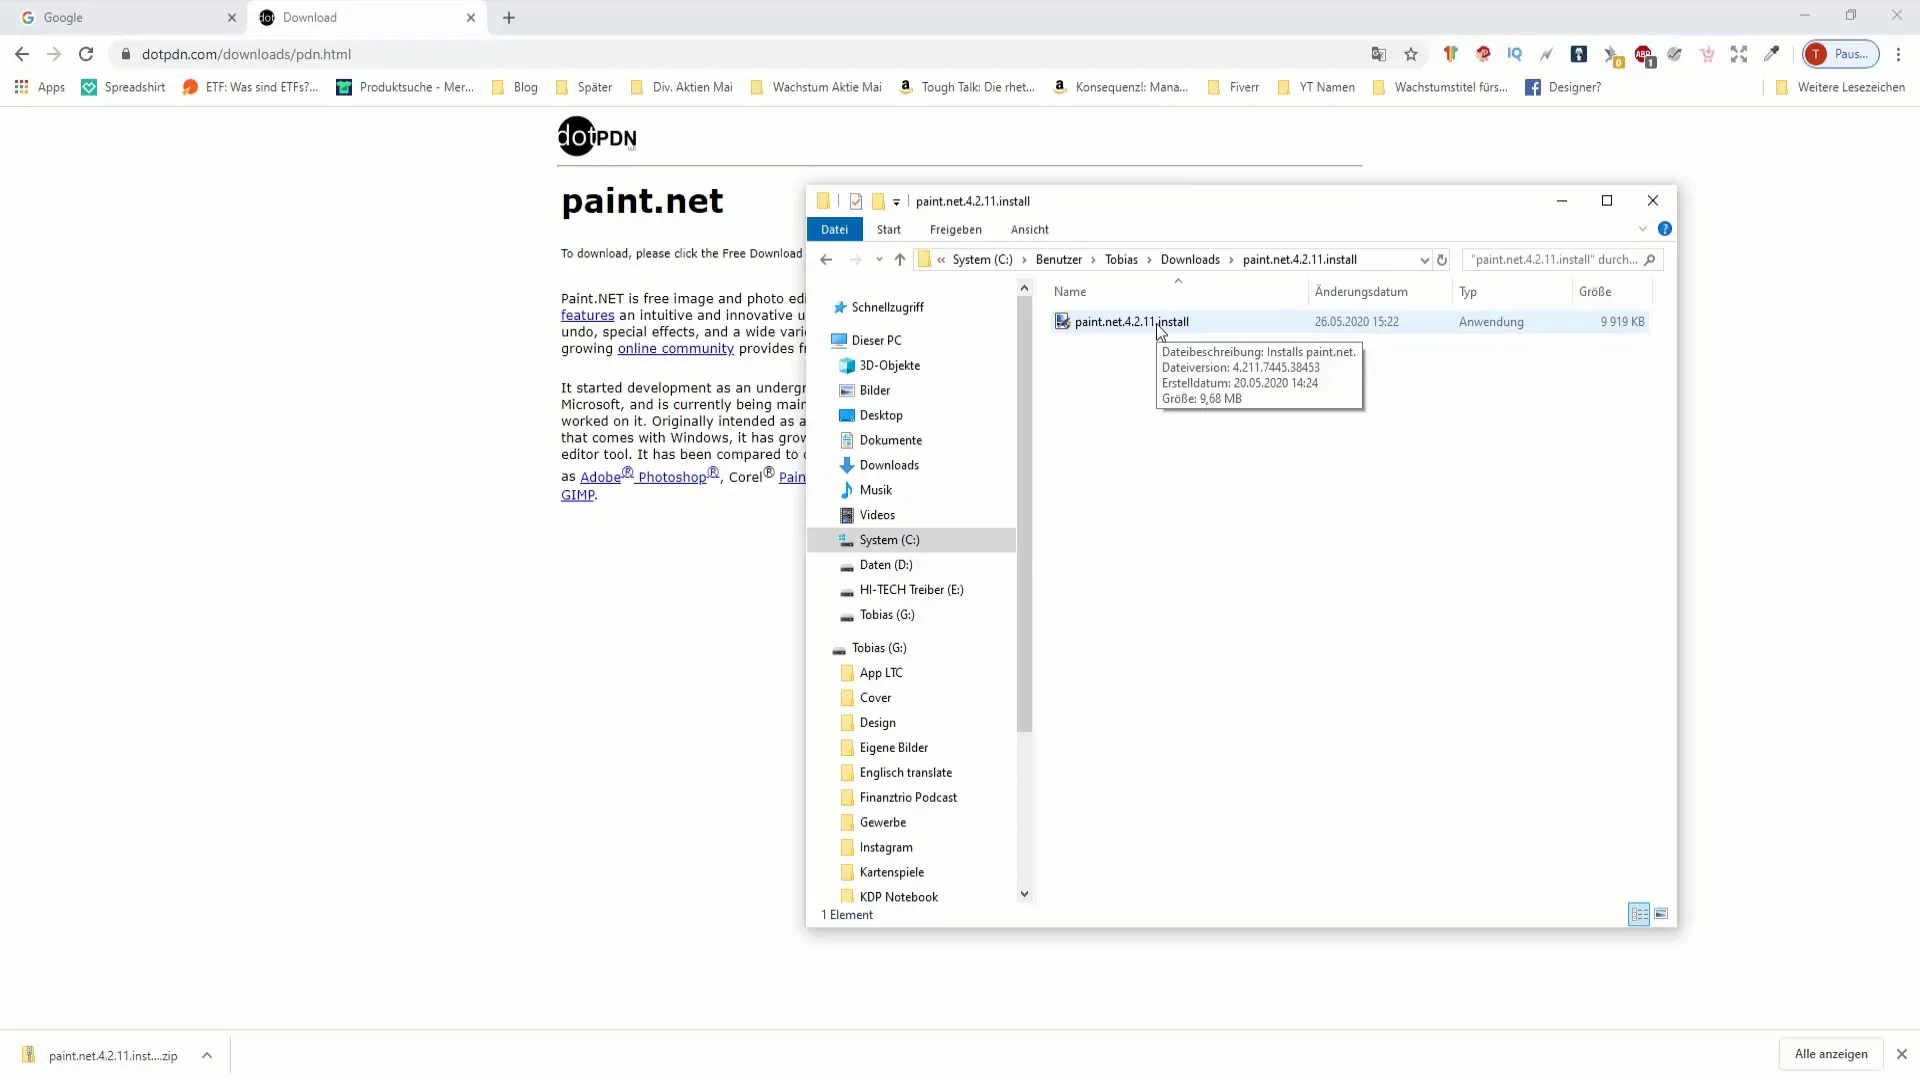Expand the Benutzer breadcrumb arrow
Viewport: 1920px width, 1080px height.
(1094, 260)
